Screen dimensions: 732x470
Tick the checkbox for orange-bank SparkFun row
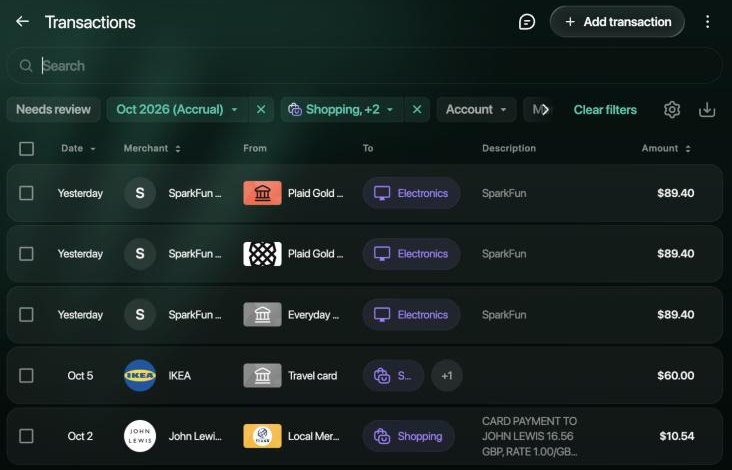tap(27, 193)
